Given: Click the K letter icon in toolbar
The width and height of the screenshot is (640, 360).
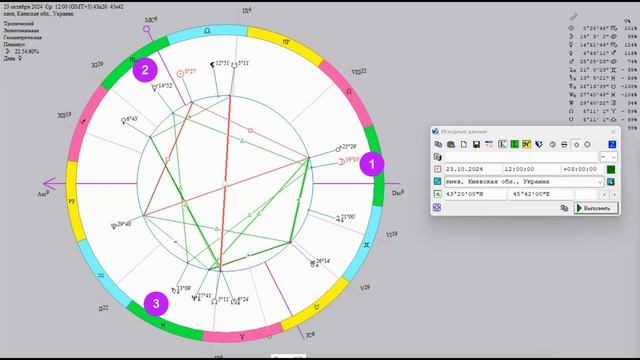Looking at the screenshot, I should click(502, 144).
